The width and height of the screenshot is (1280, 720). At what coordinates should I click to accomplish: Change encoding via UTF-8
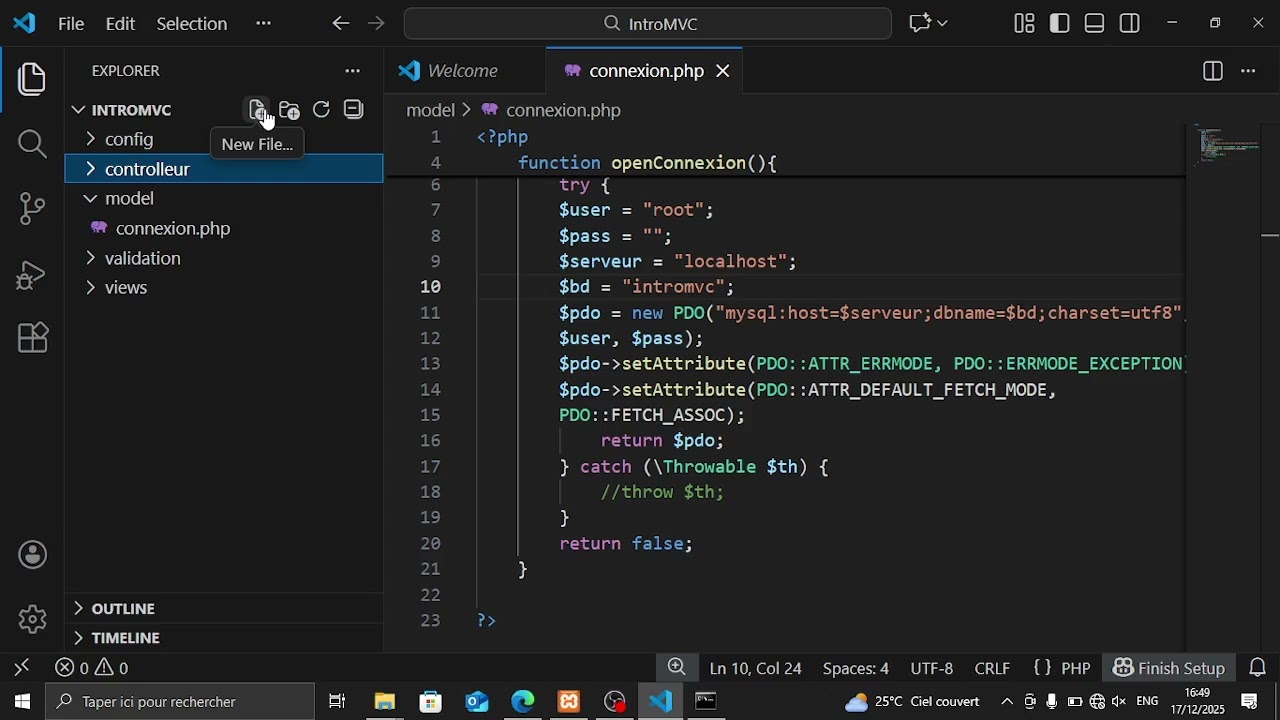931,668
